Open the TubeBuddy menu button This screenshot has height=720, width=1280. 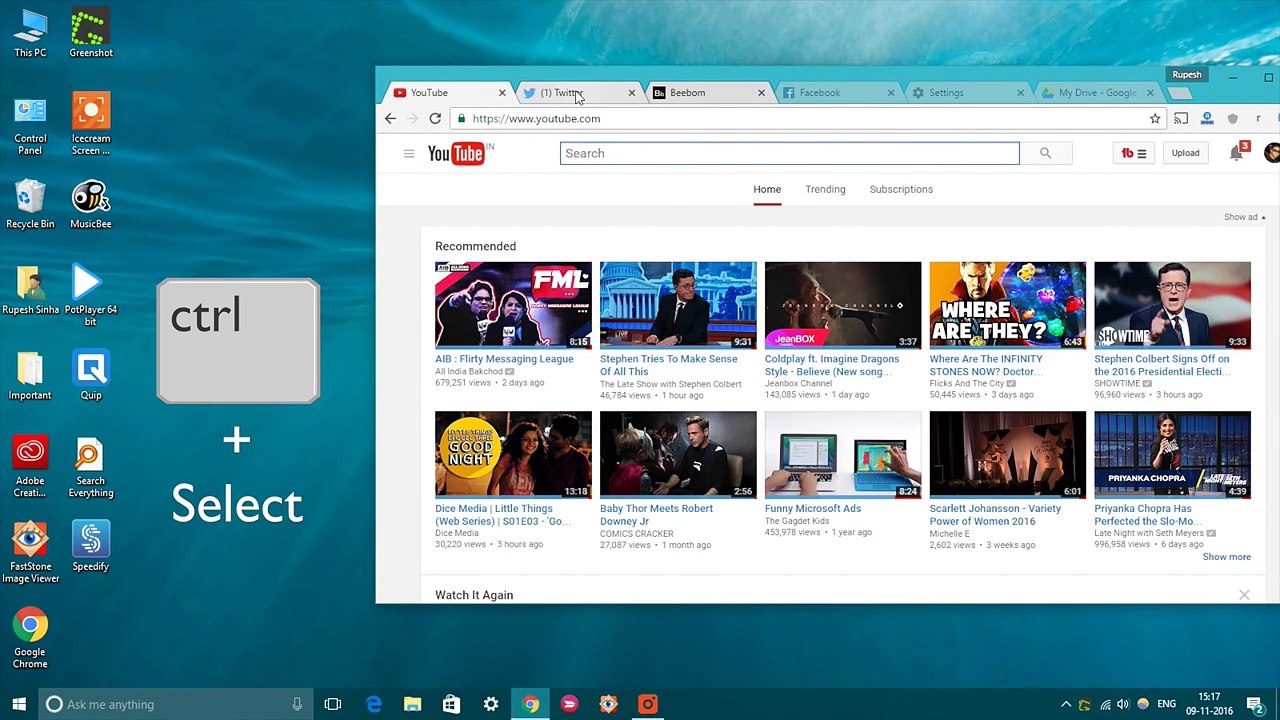tap(1133, 153)
